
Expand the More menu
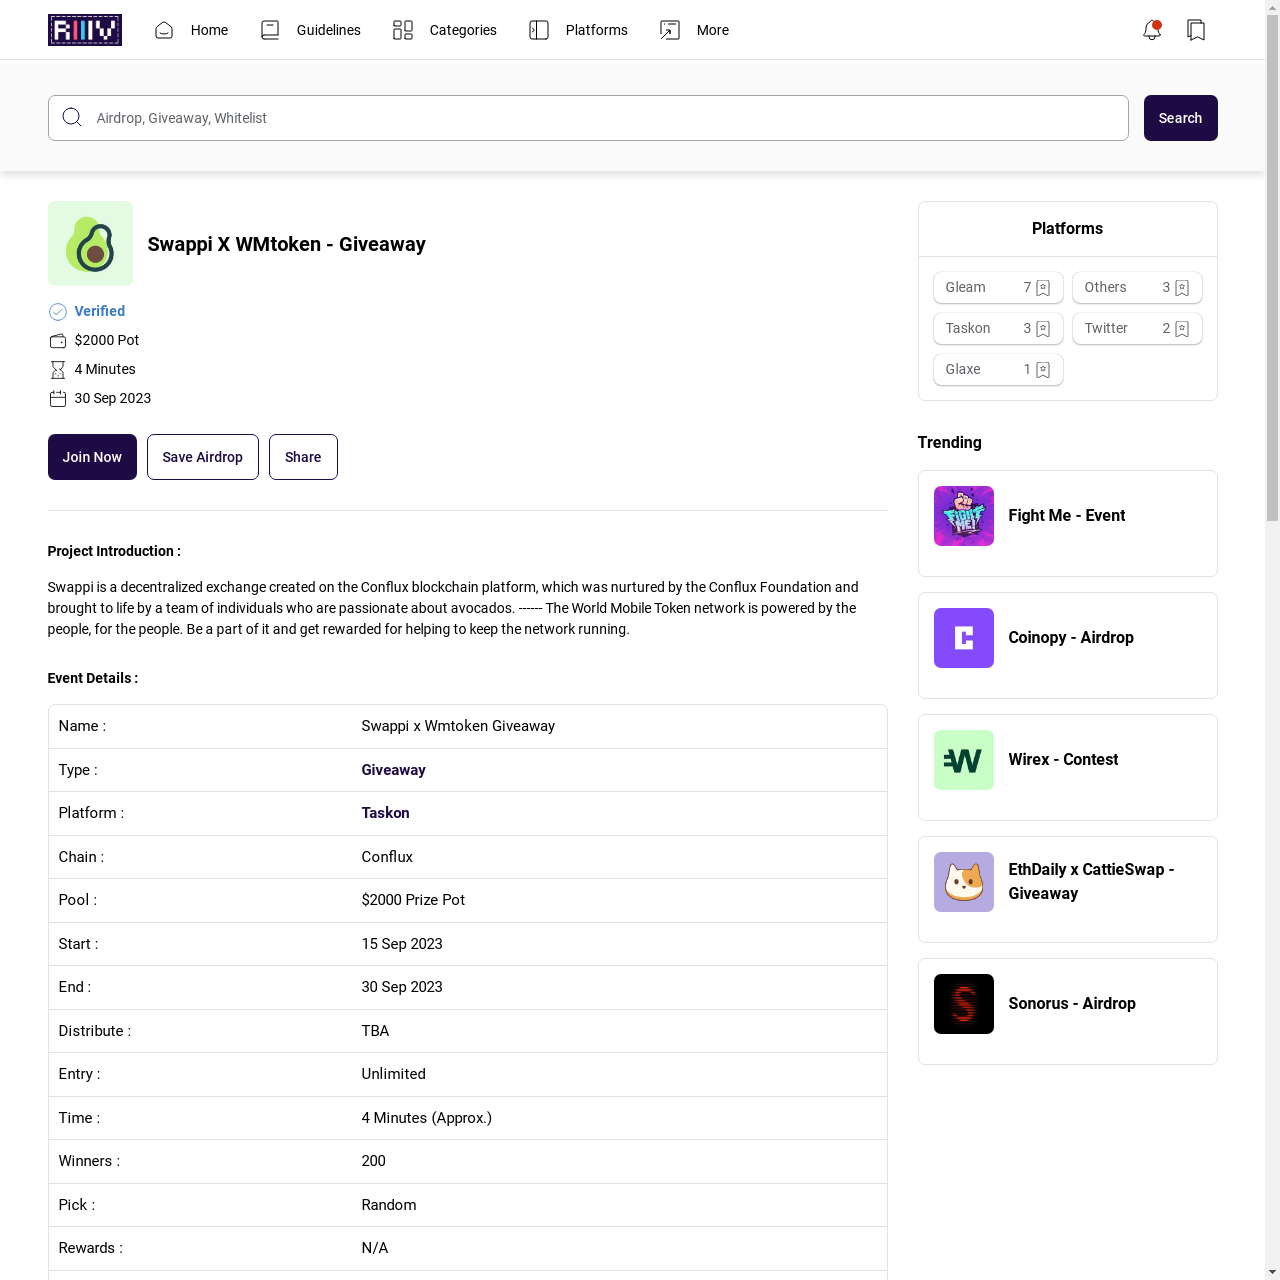(712, 30)
